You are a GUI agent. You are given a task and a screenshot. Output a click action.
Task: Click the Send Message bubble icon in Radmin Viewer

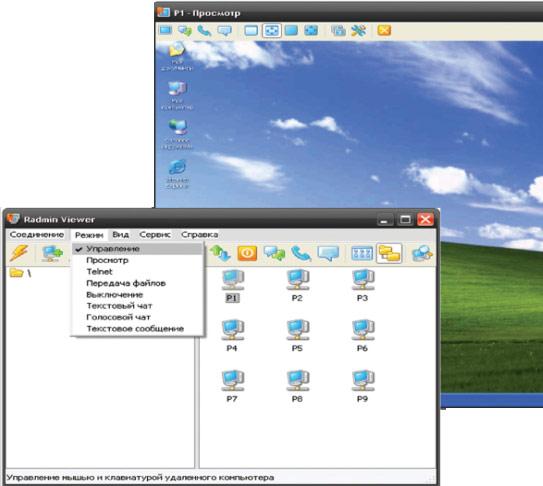328,253
